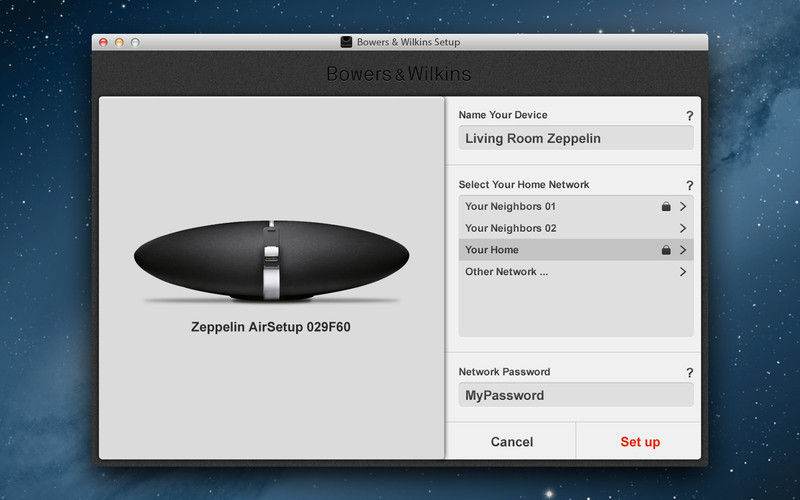Click the Zeppelin AirSetup 029F60 label

pos(270,327)
